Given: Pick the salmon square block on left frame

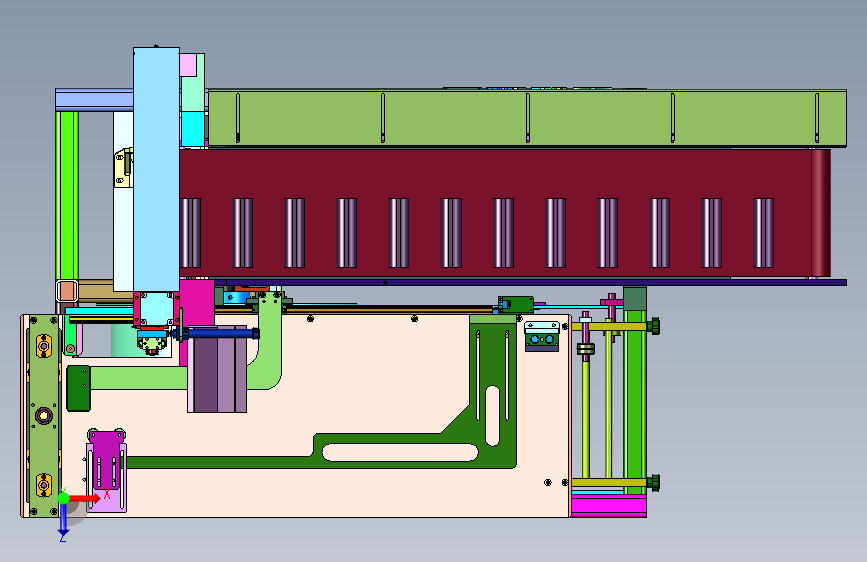Looking at the screenshot, I should coord(67,291).
